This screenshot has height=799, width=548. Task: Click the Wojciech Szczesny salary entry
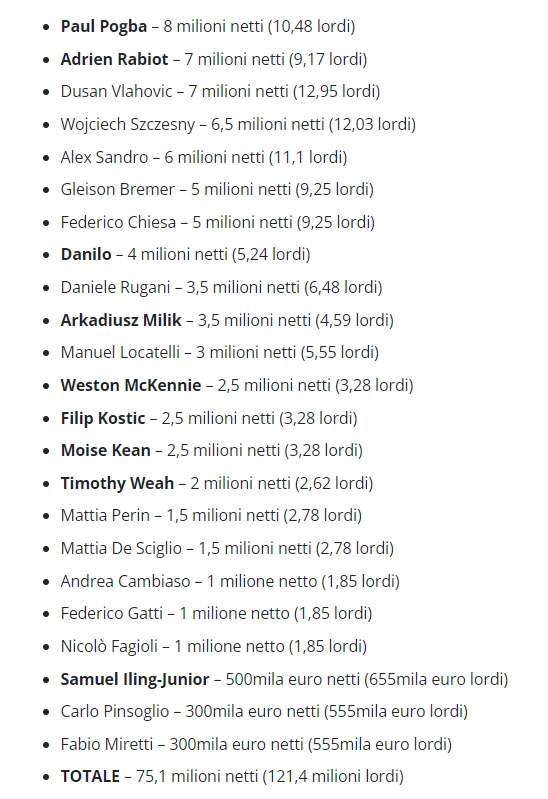(x=238, y=124)
